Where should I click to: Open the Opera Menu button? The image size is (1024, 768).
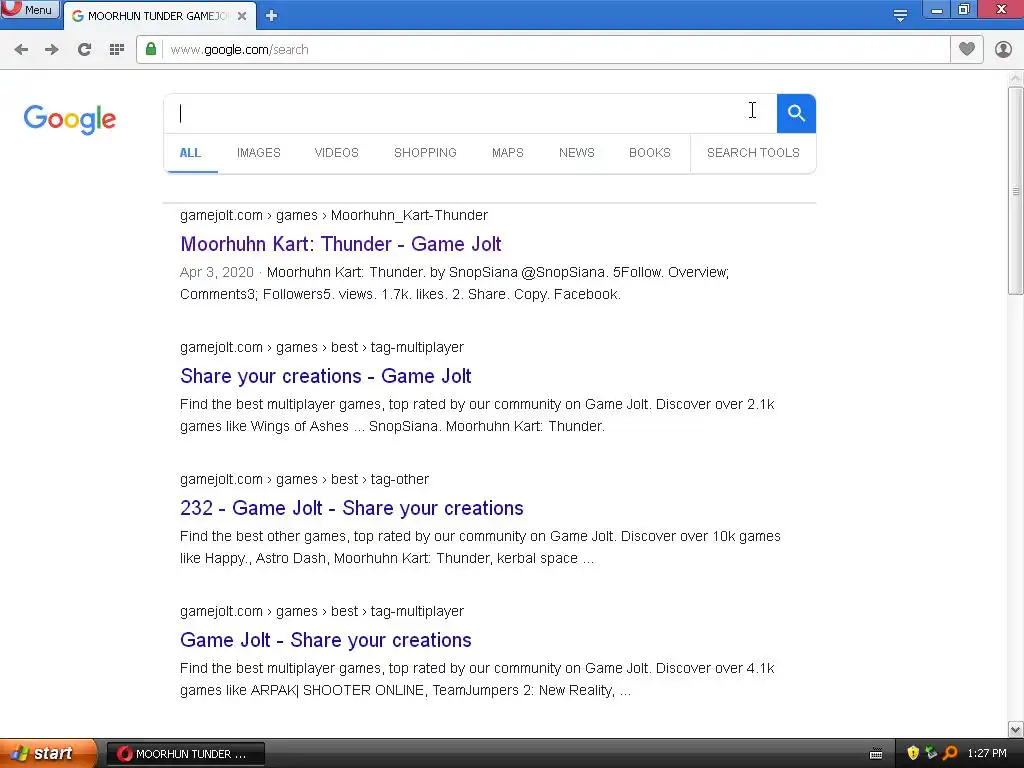(x=30, y=9)
